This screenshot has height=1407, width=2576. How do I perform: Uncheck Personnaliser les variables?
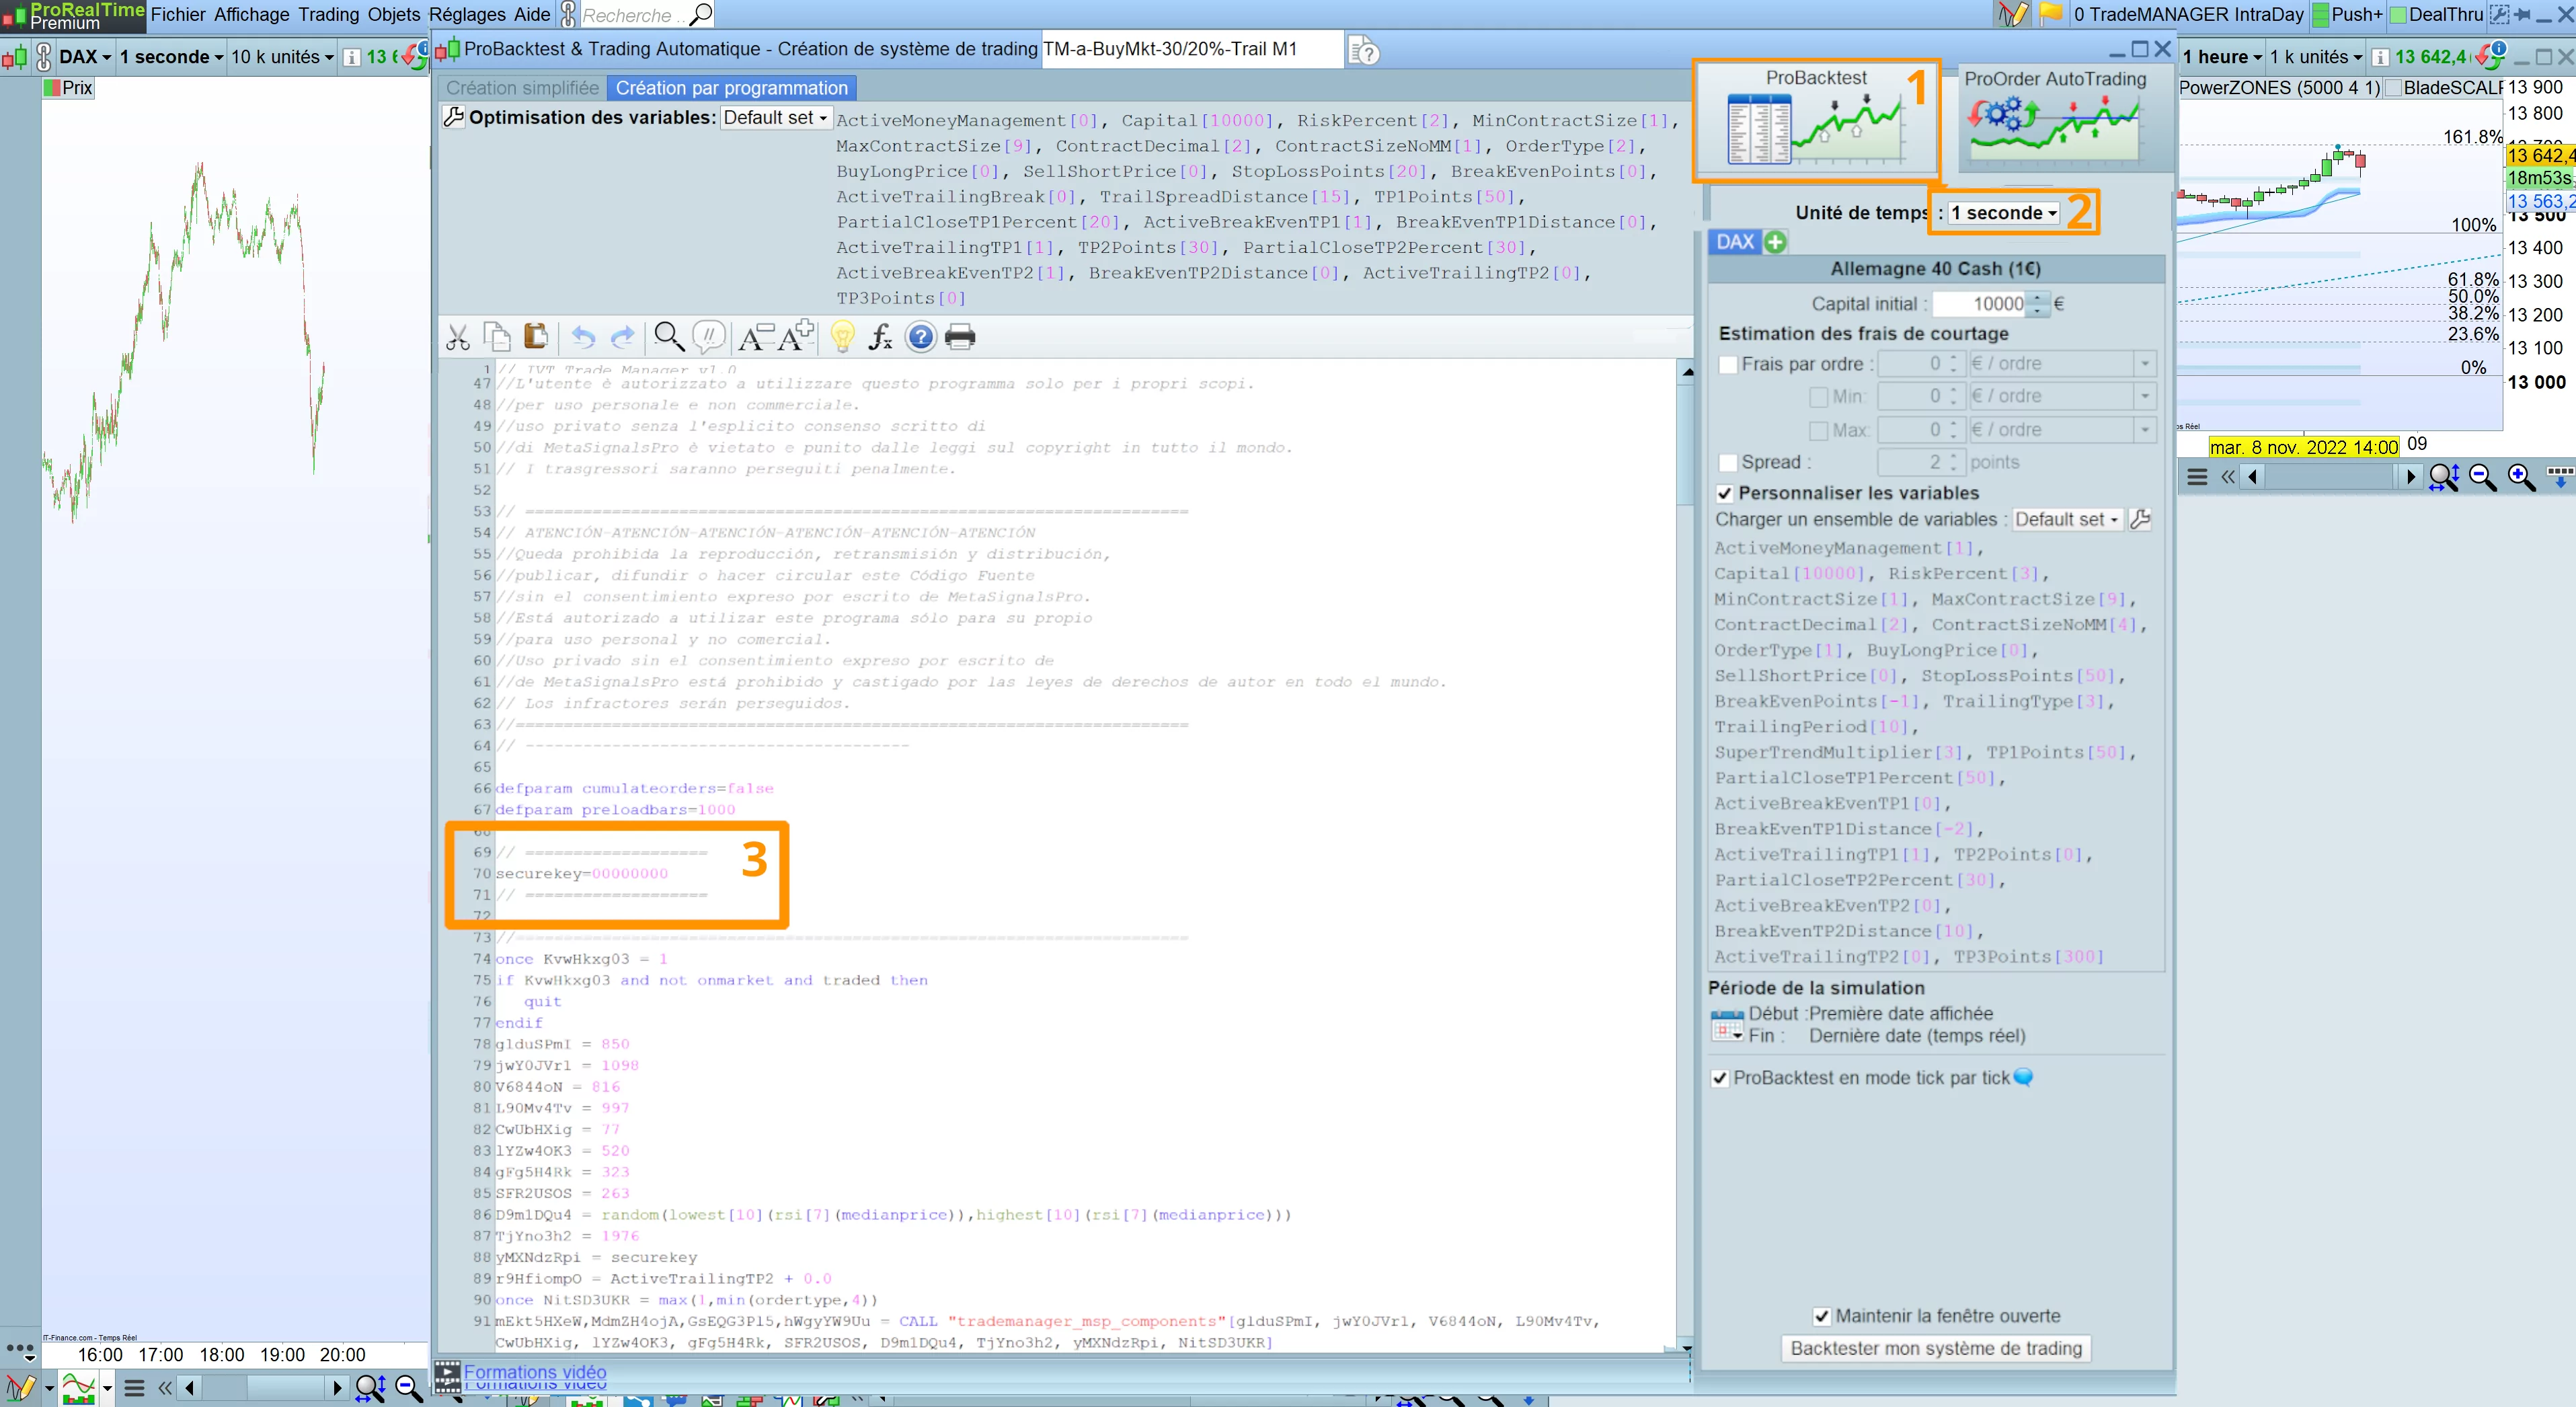click(x=1725, y=493)
